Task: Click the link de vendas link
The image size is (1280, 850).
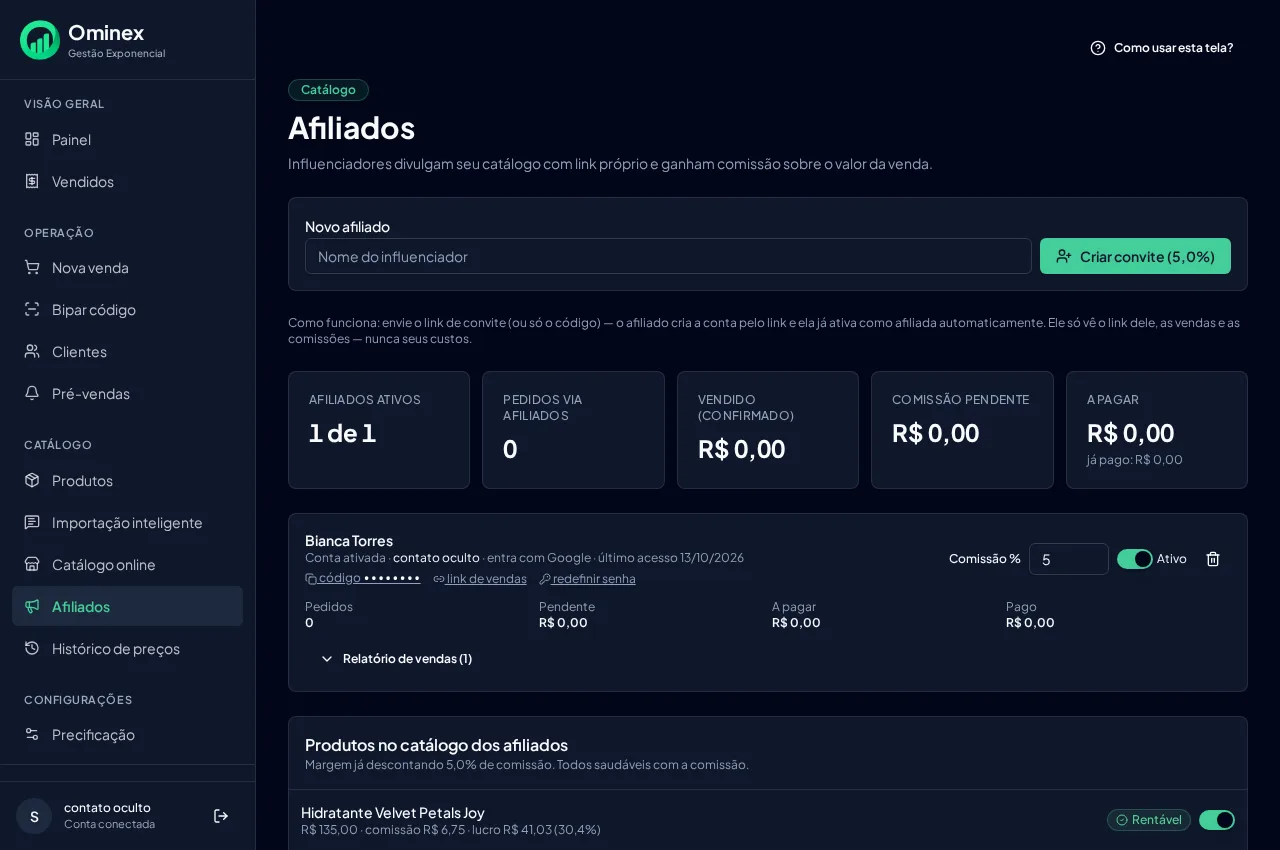Action: (x=480, y=579)
